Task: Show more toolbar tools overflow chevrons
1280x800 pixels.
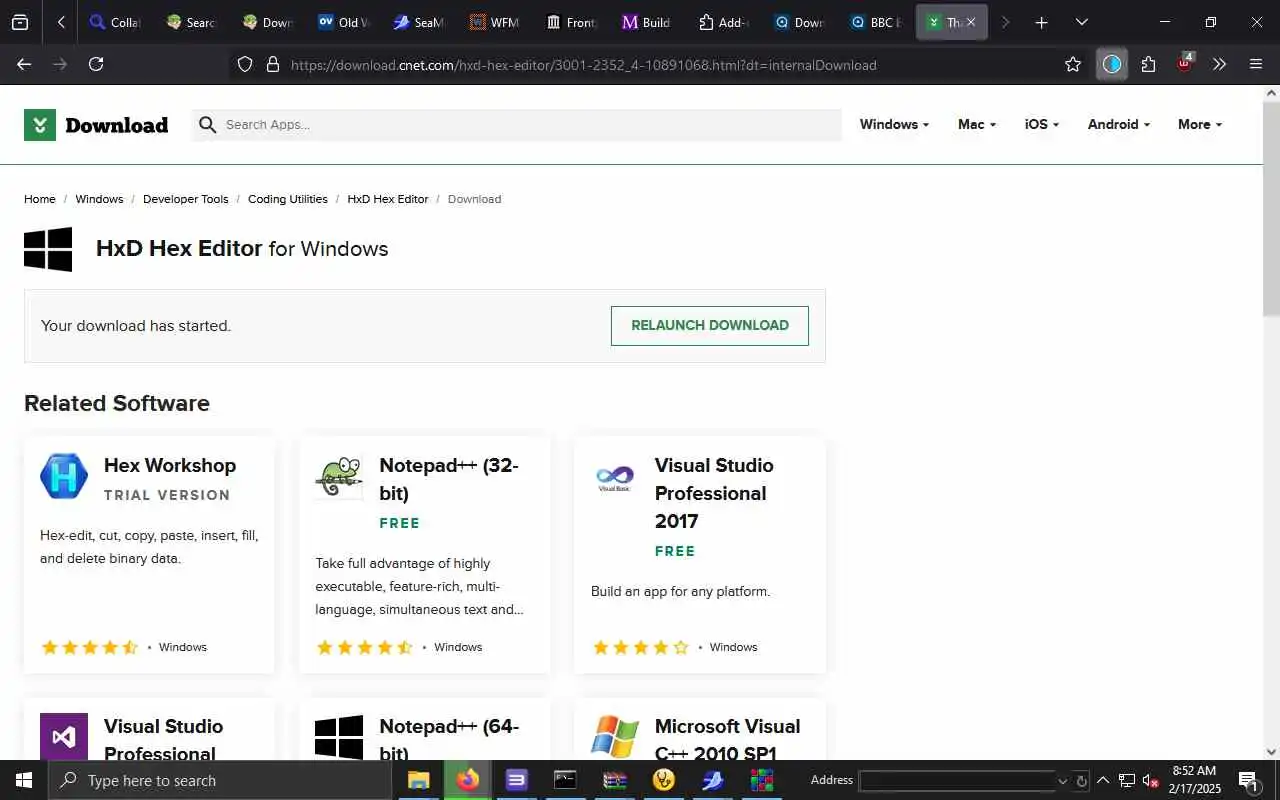Action: pyautogui.click(x=1219, y=64)
